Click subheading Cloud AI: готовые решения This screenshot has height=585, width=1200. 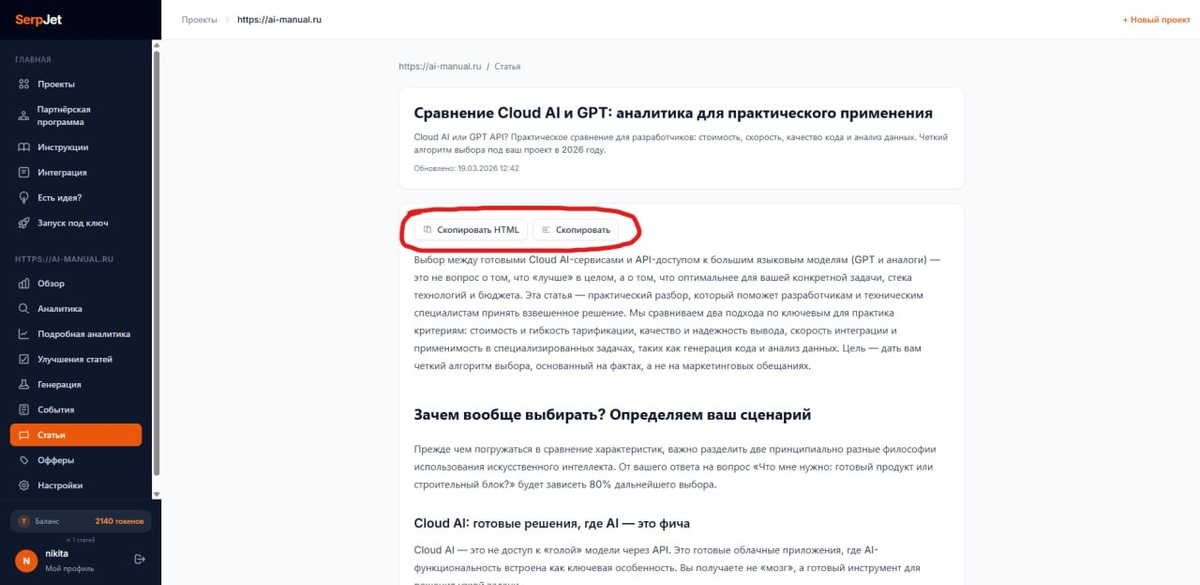coord(552,524)
